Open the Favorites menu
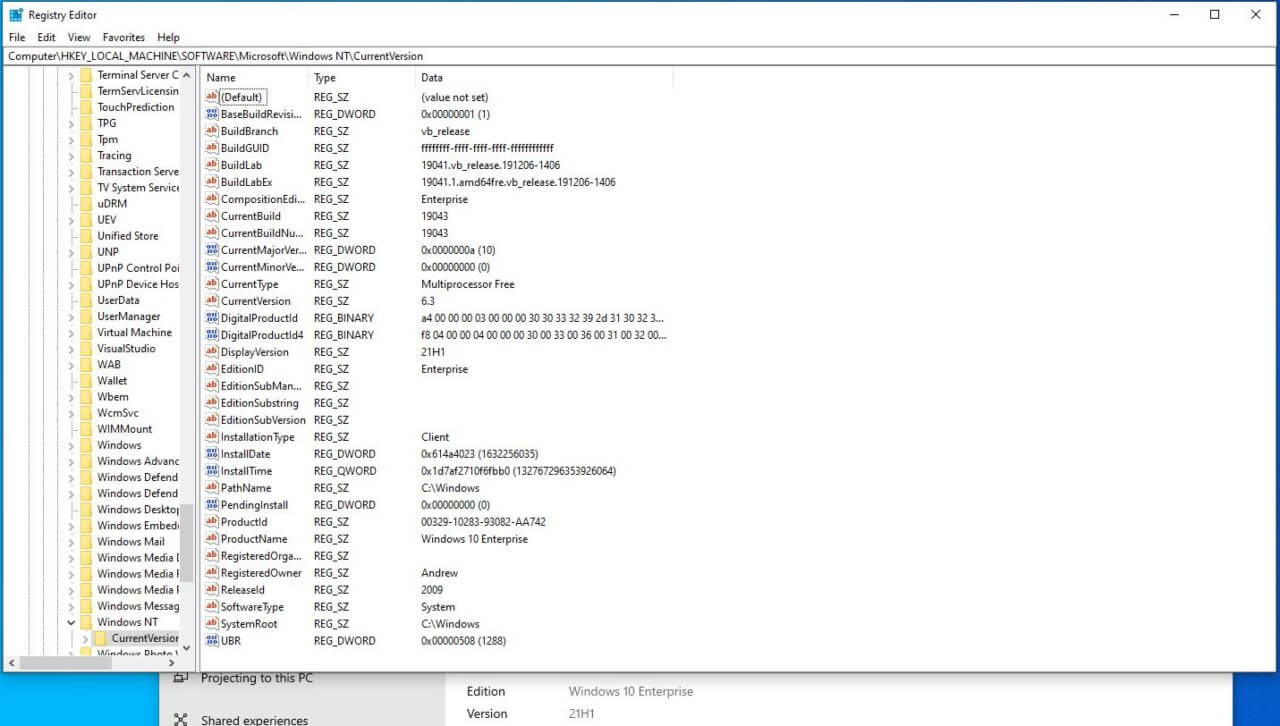The width and height of the screenshot is (1280, 726). (x=124, y=37)
